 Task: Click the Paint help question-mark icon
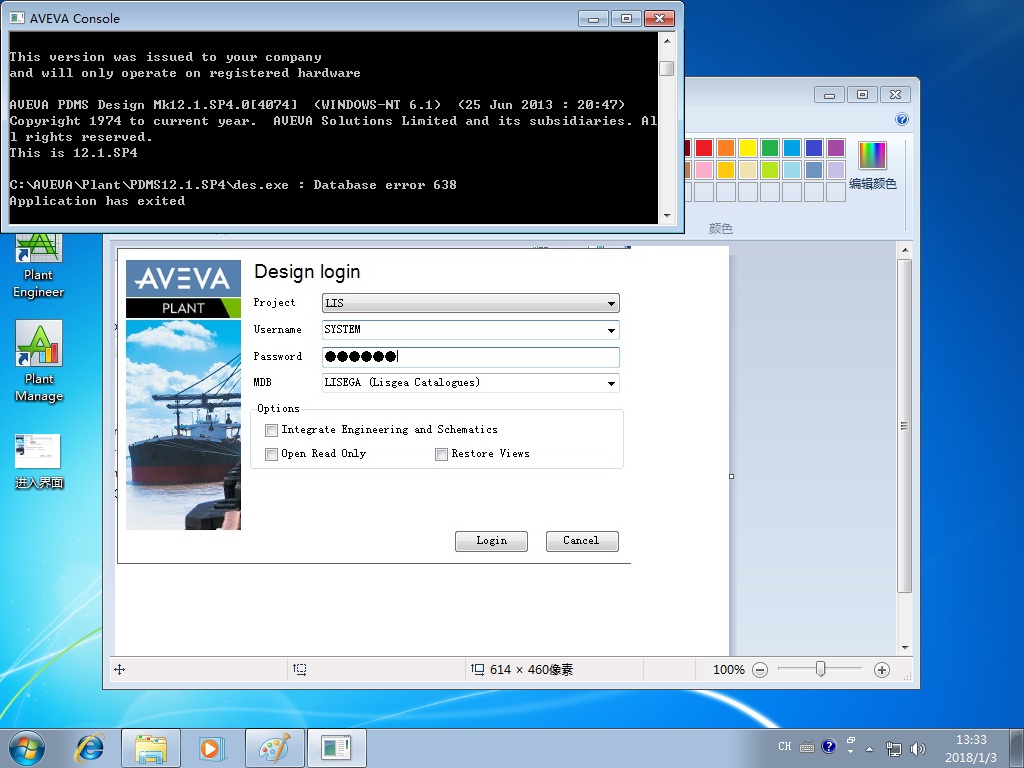pyautogui.click(x=902, y=119)
